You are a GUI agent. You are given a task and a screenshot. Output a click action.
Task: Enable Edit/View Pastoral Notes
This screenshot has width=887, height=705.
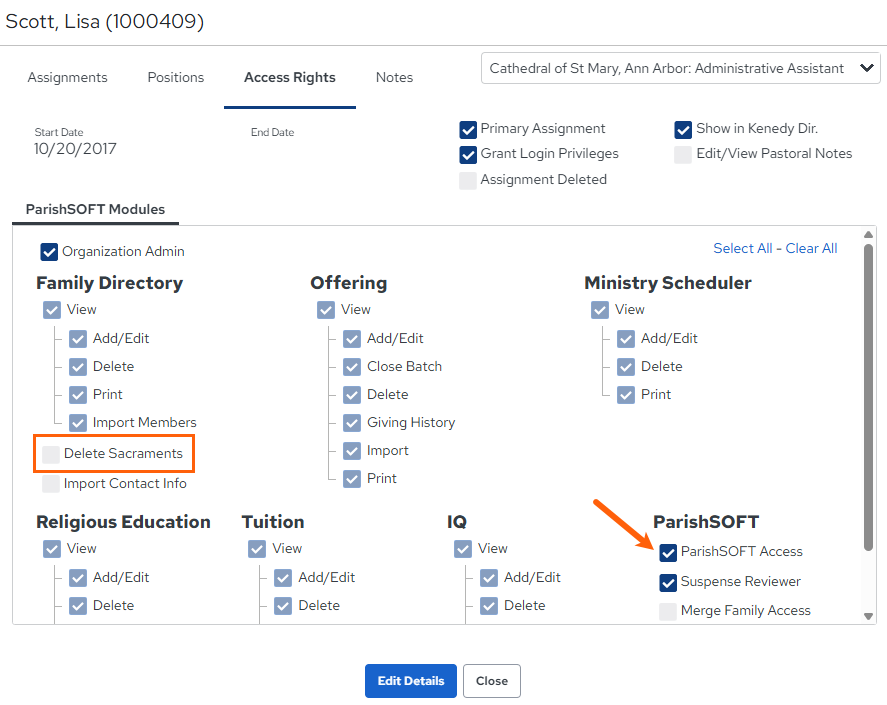tap(683, 154)
